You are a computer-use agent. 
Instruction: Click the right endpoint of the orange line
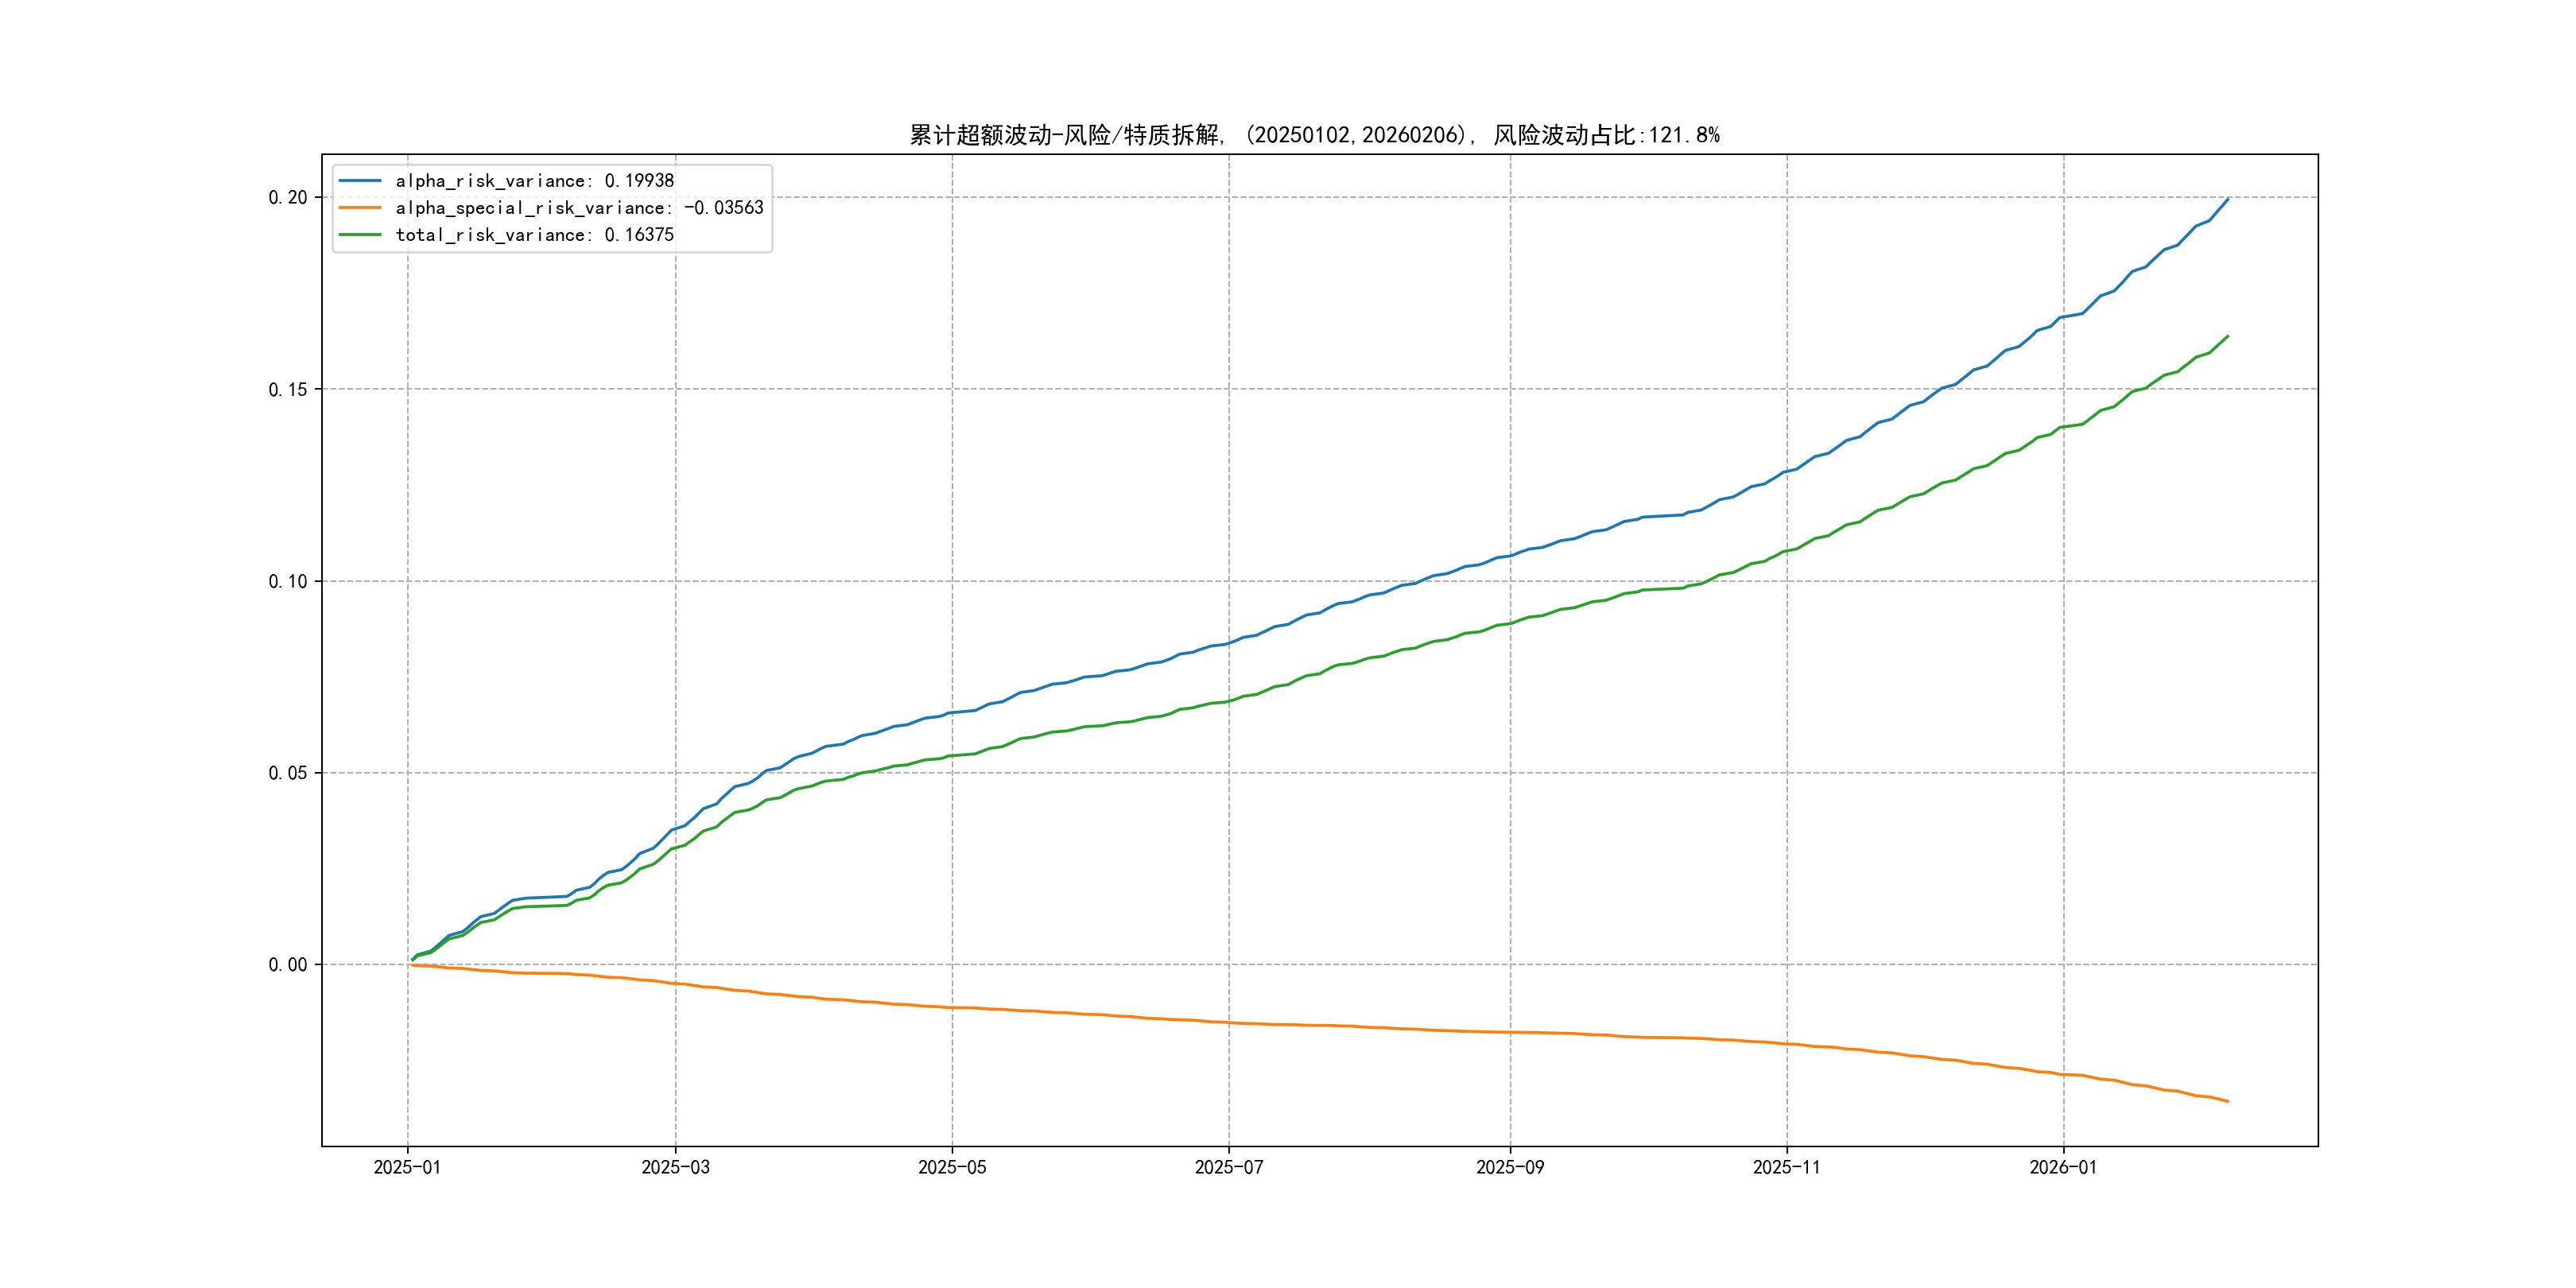2228,1101
